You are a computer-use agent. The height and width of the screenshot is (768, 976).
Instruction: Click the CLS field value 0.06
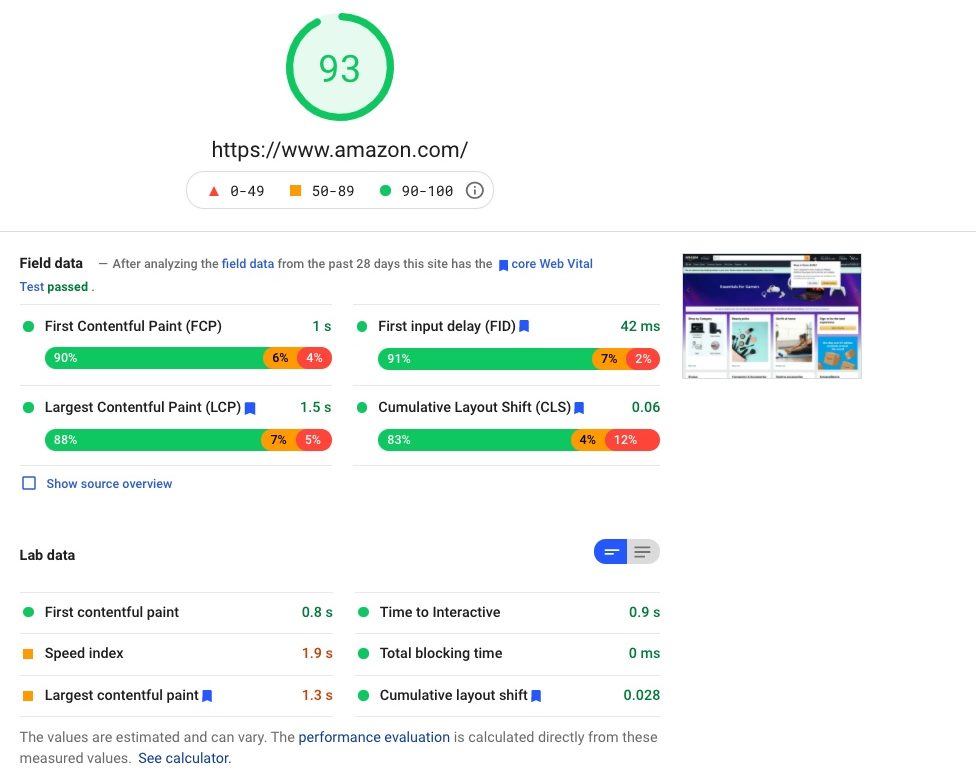(645, 407)
